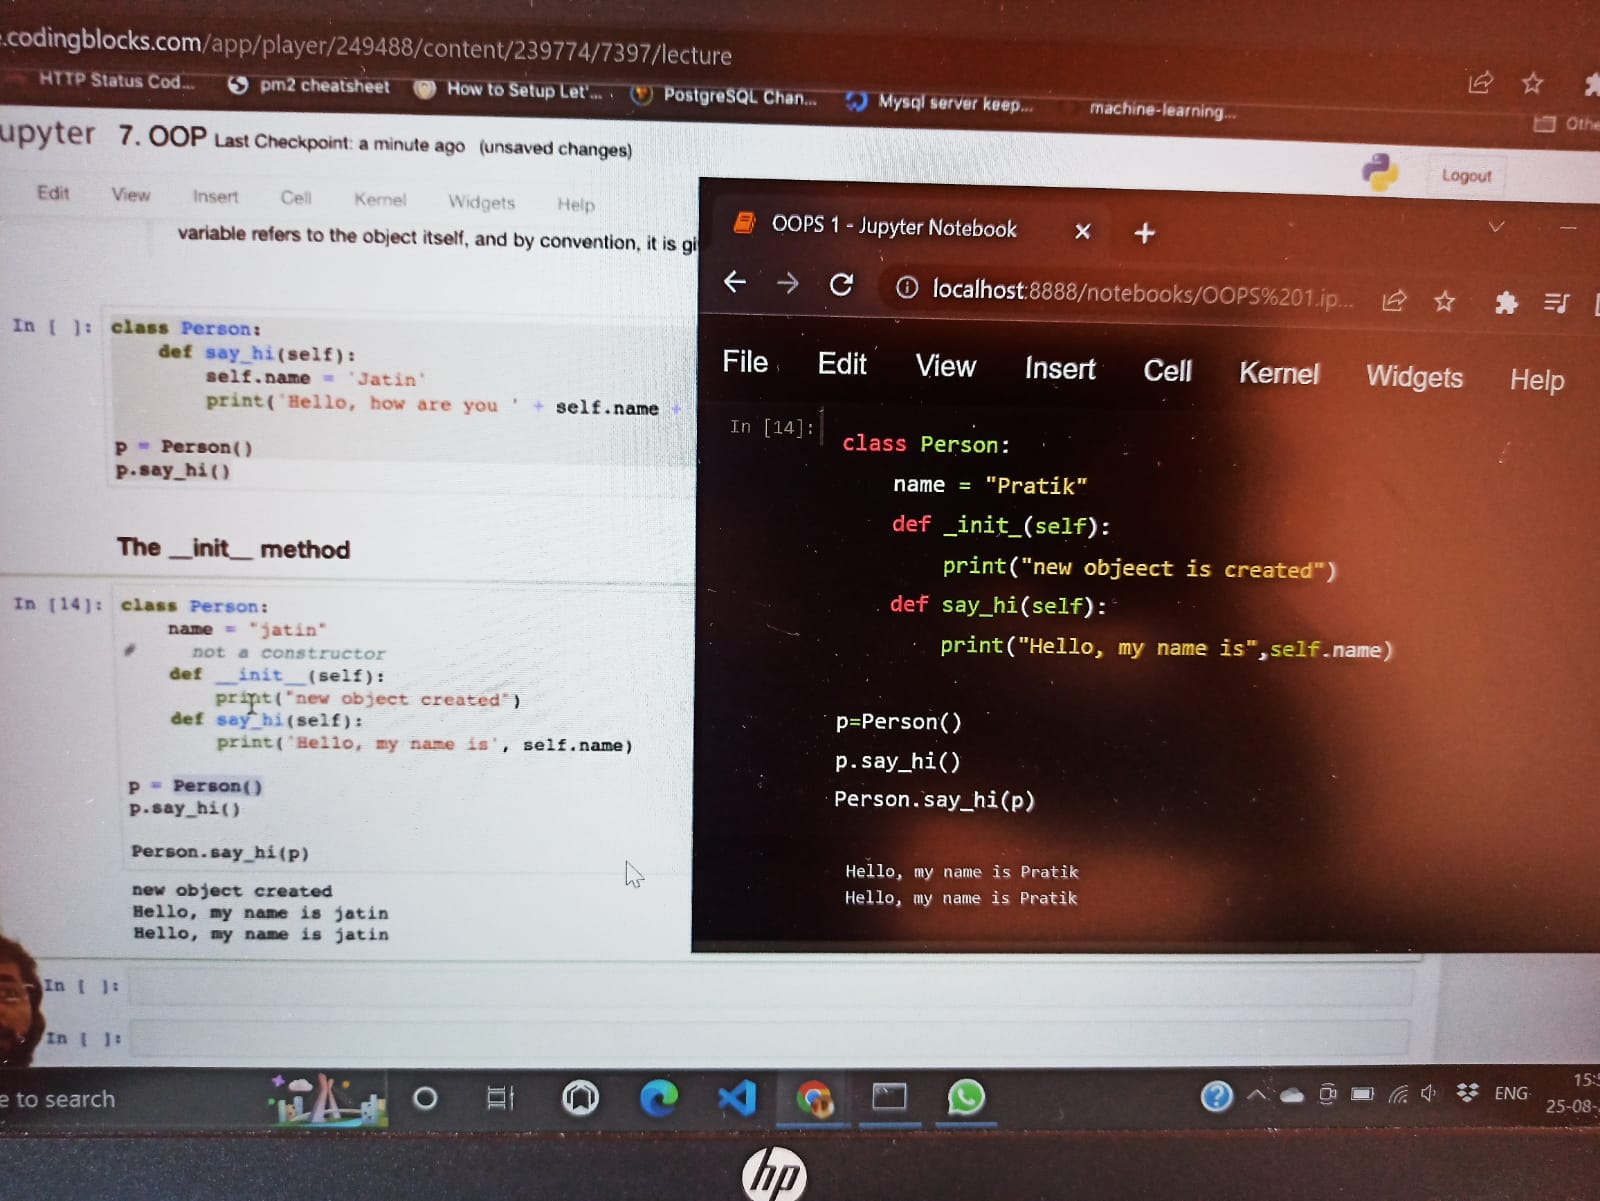Click the localhost address bar
Viewport: 1600px width, 1201px height.
point(1140,293)
